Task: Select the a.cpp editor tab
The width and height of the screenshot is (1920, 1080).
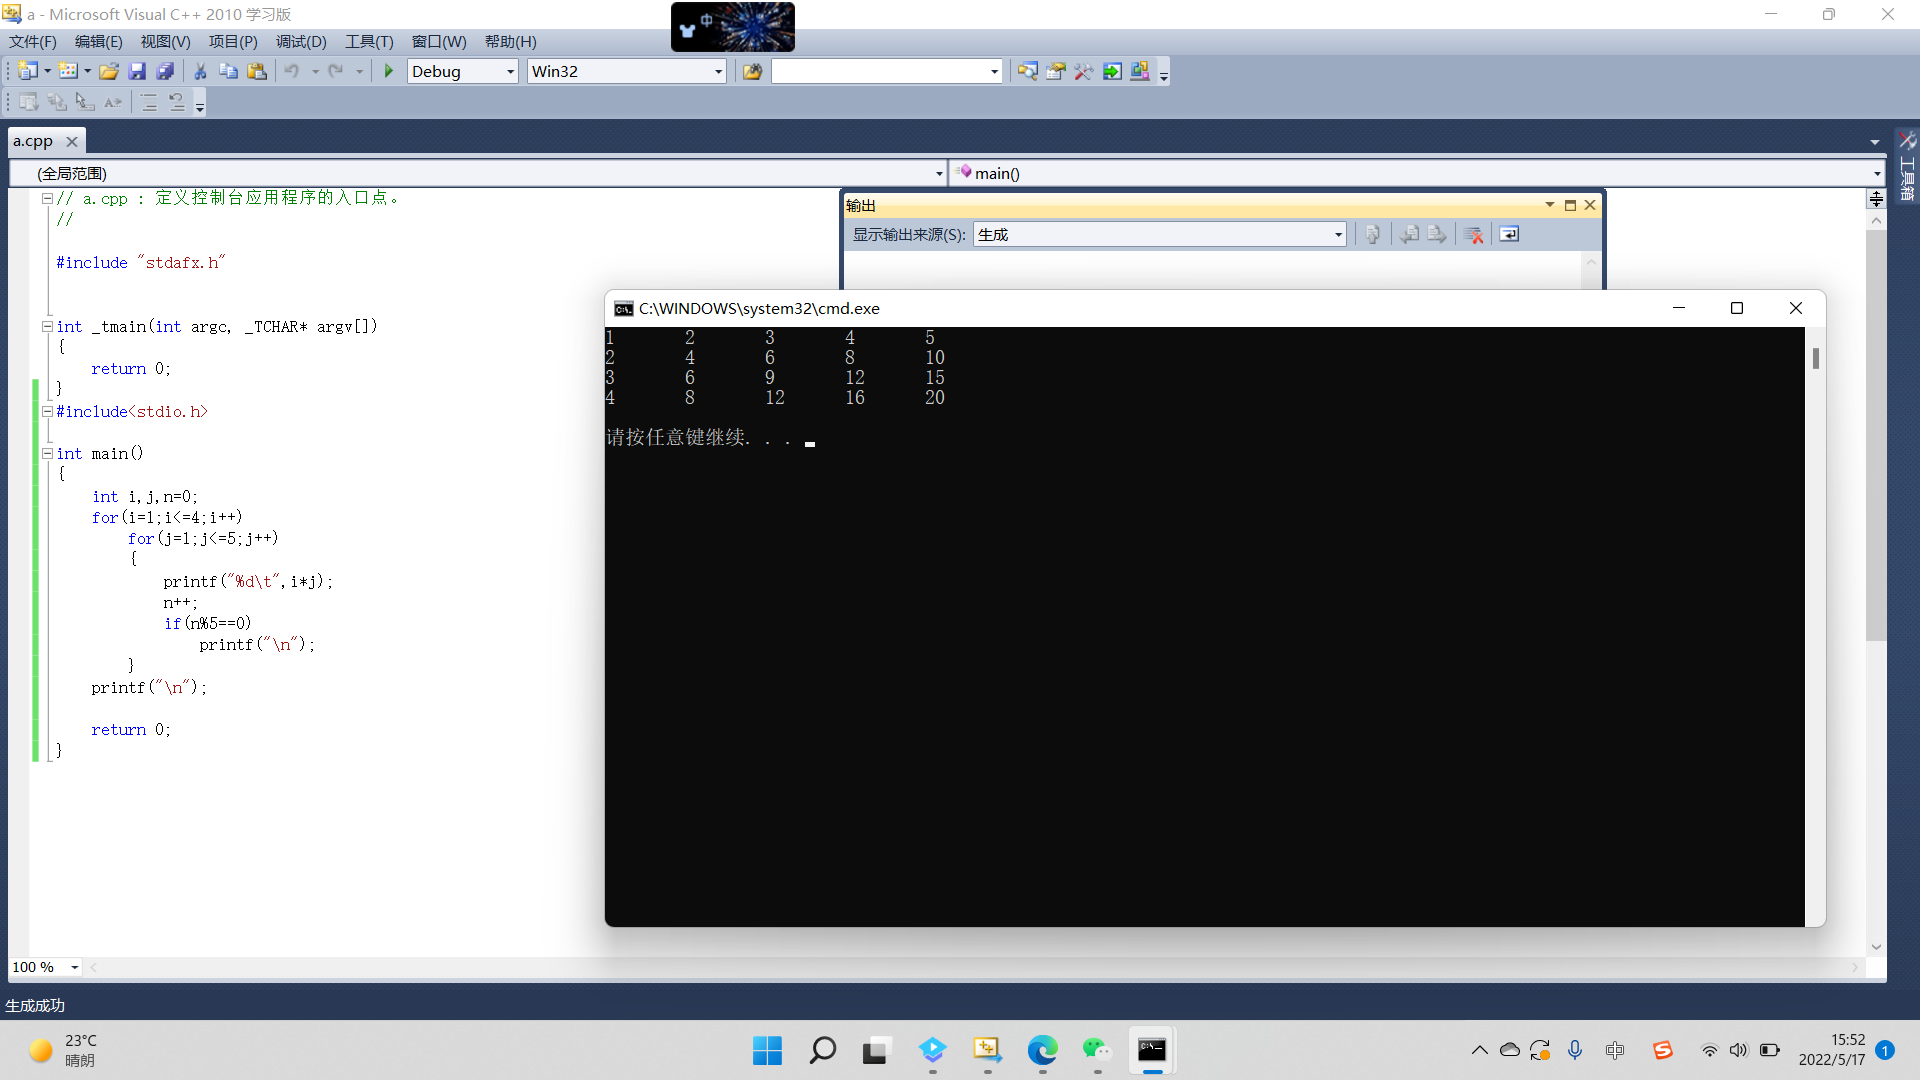Action: (33, 141)
